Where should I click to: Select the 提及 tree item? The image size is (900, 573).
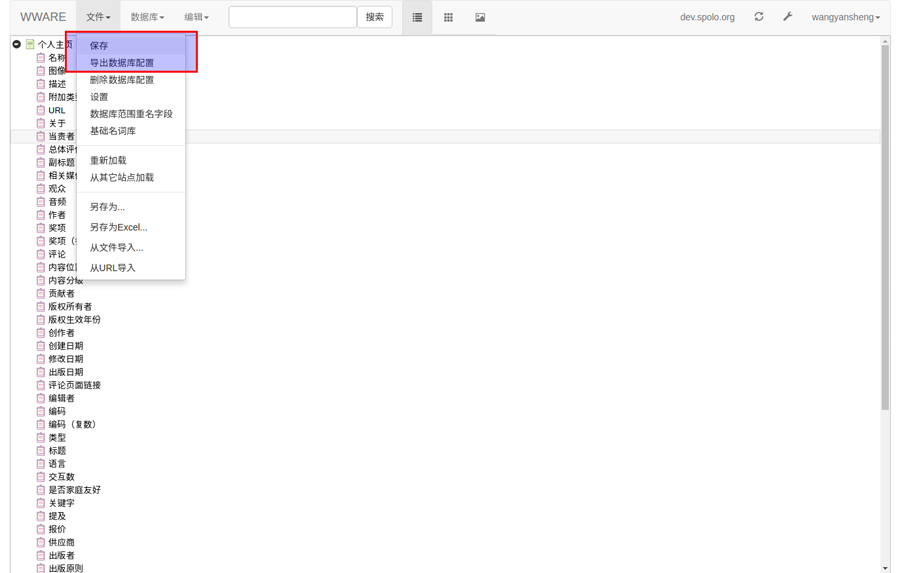pyautogui.click(x=57, y=516)
